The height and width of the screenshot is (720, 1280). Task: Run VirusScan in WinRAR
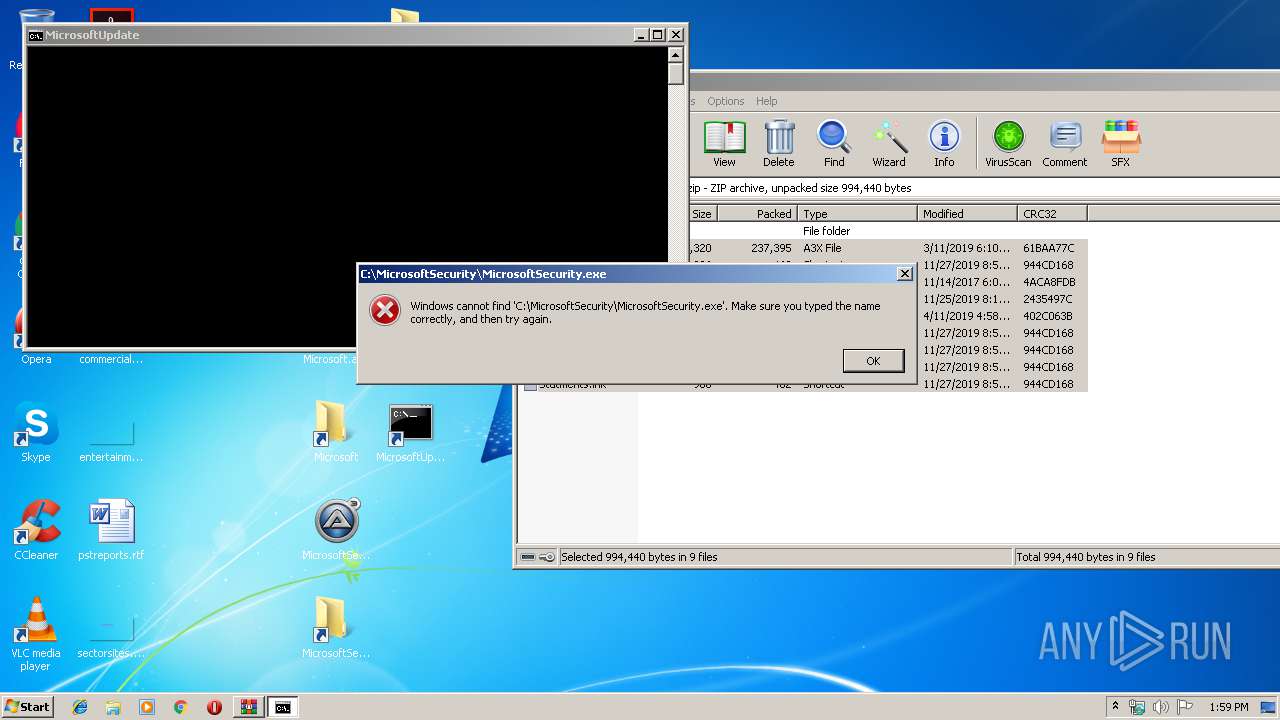[x=1008, y=144]
